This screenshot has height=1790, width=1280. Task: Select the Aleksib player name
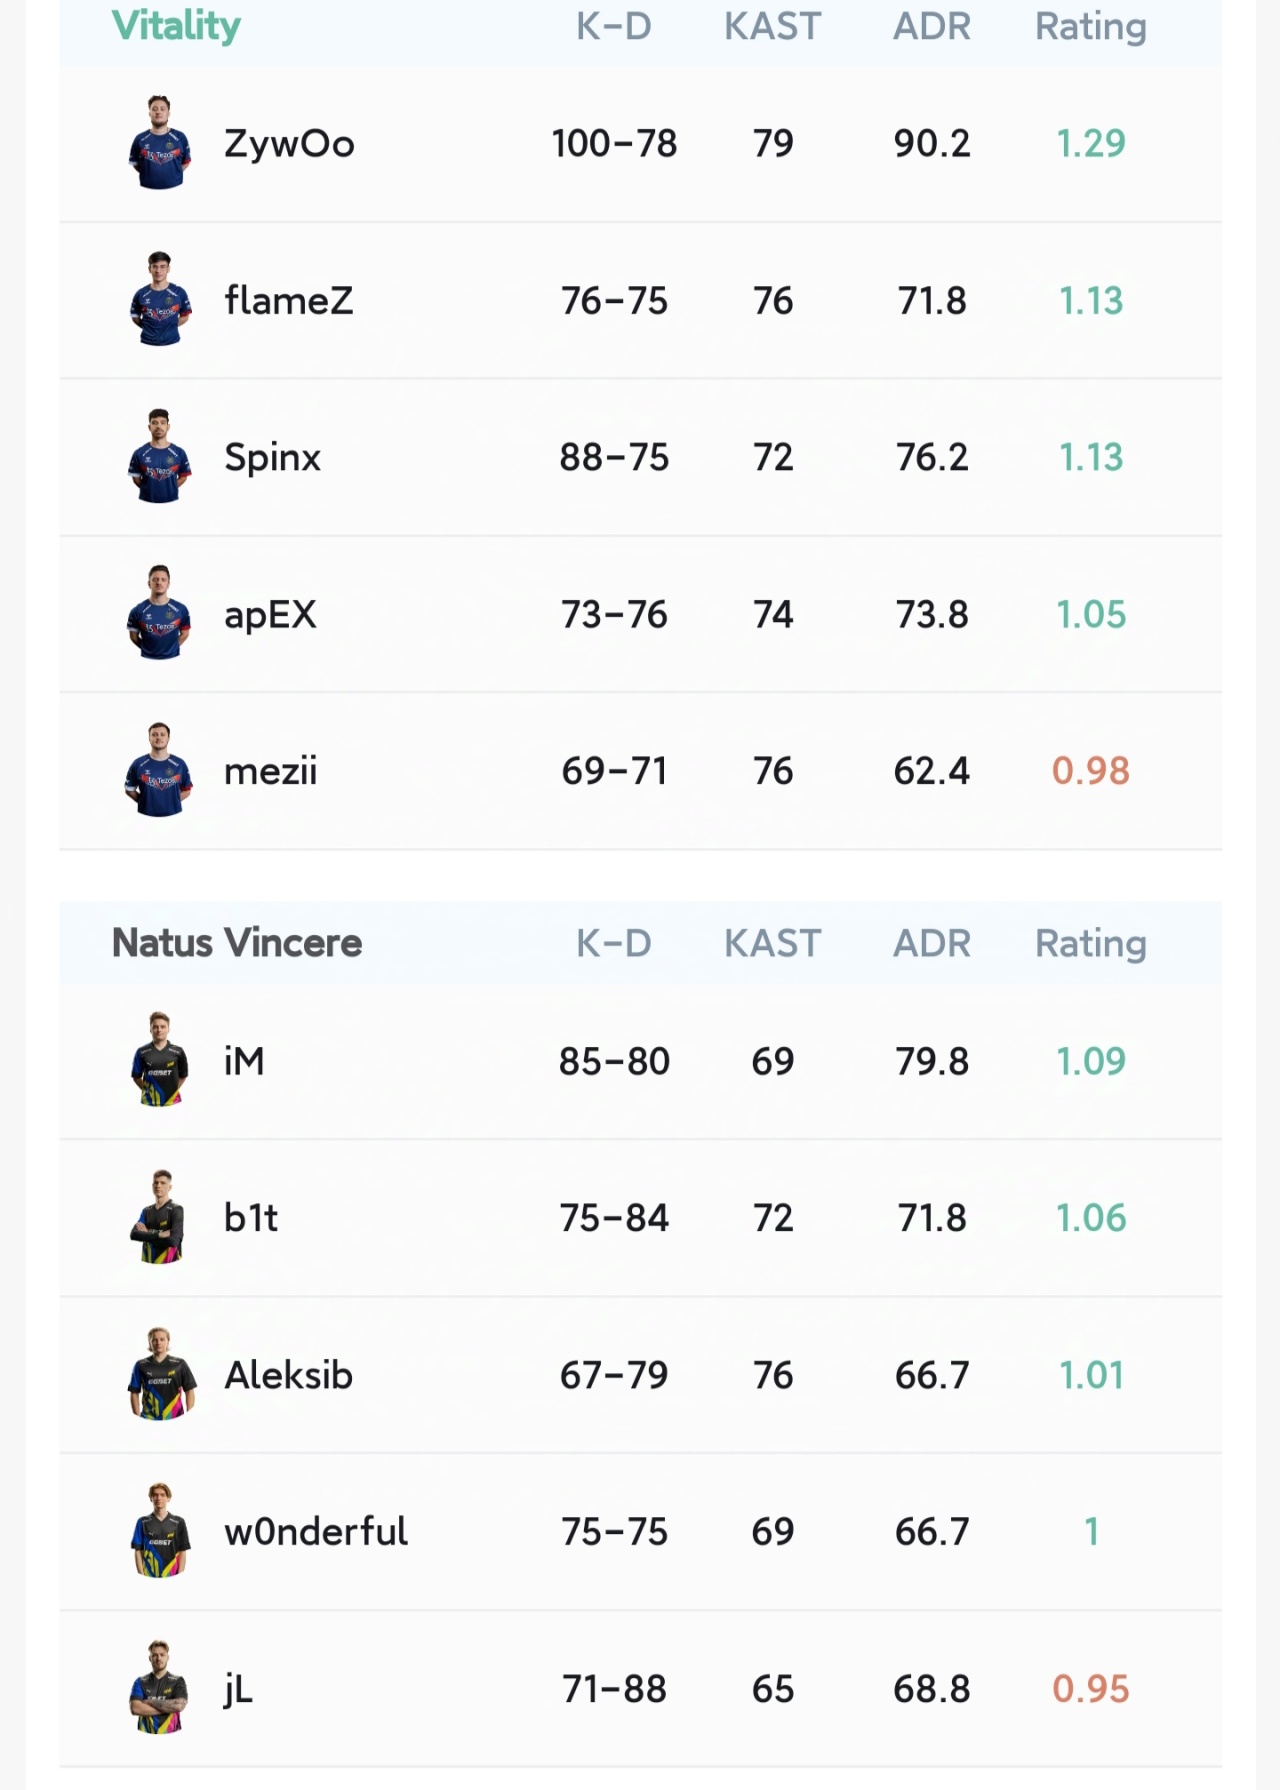tap(288, 1375)
